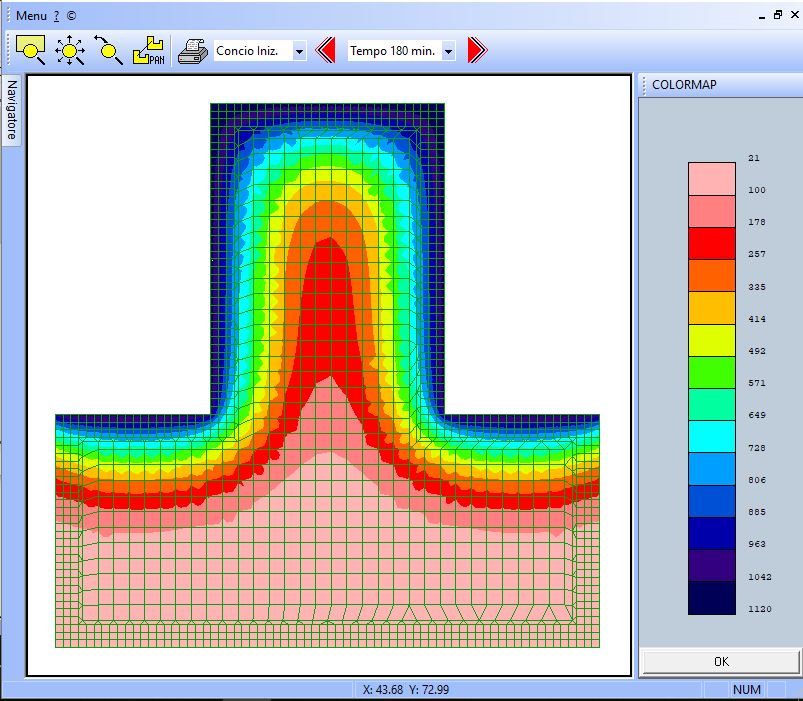Click the printer icon
Image resolution: width=803 pixels, height=701 pixels.
coord(193,51)
